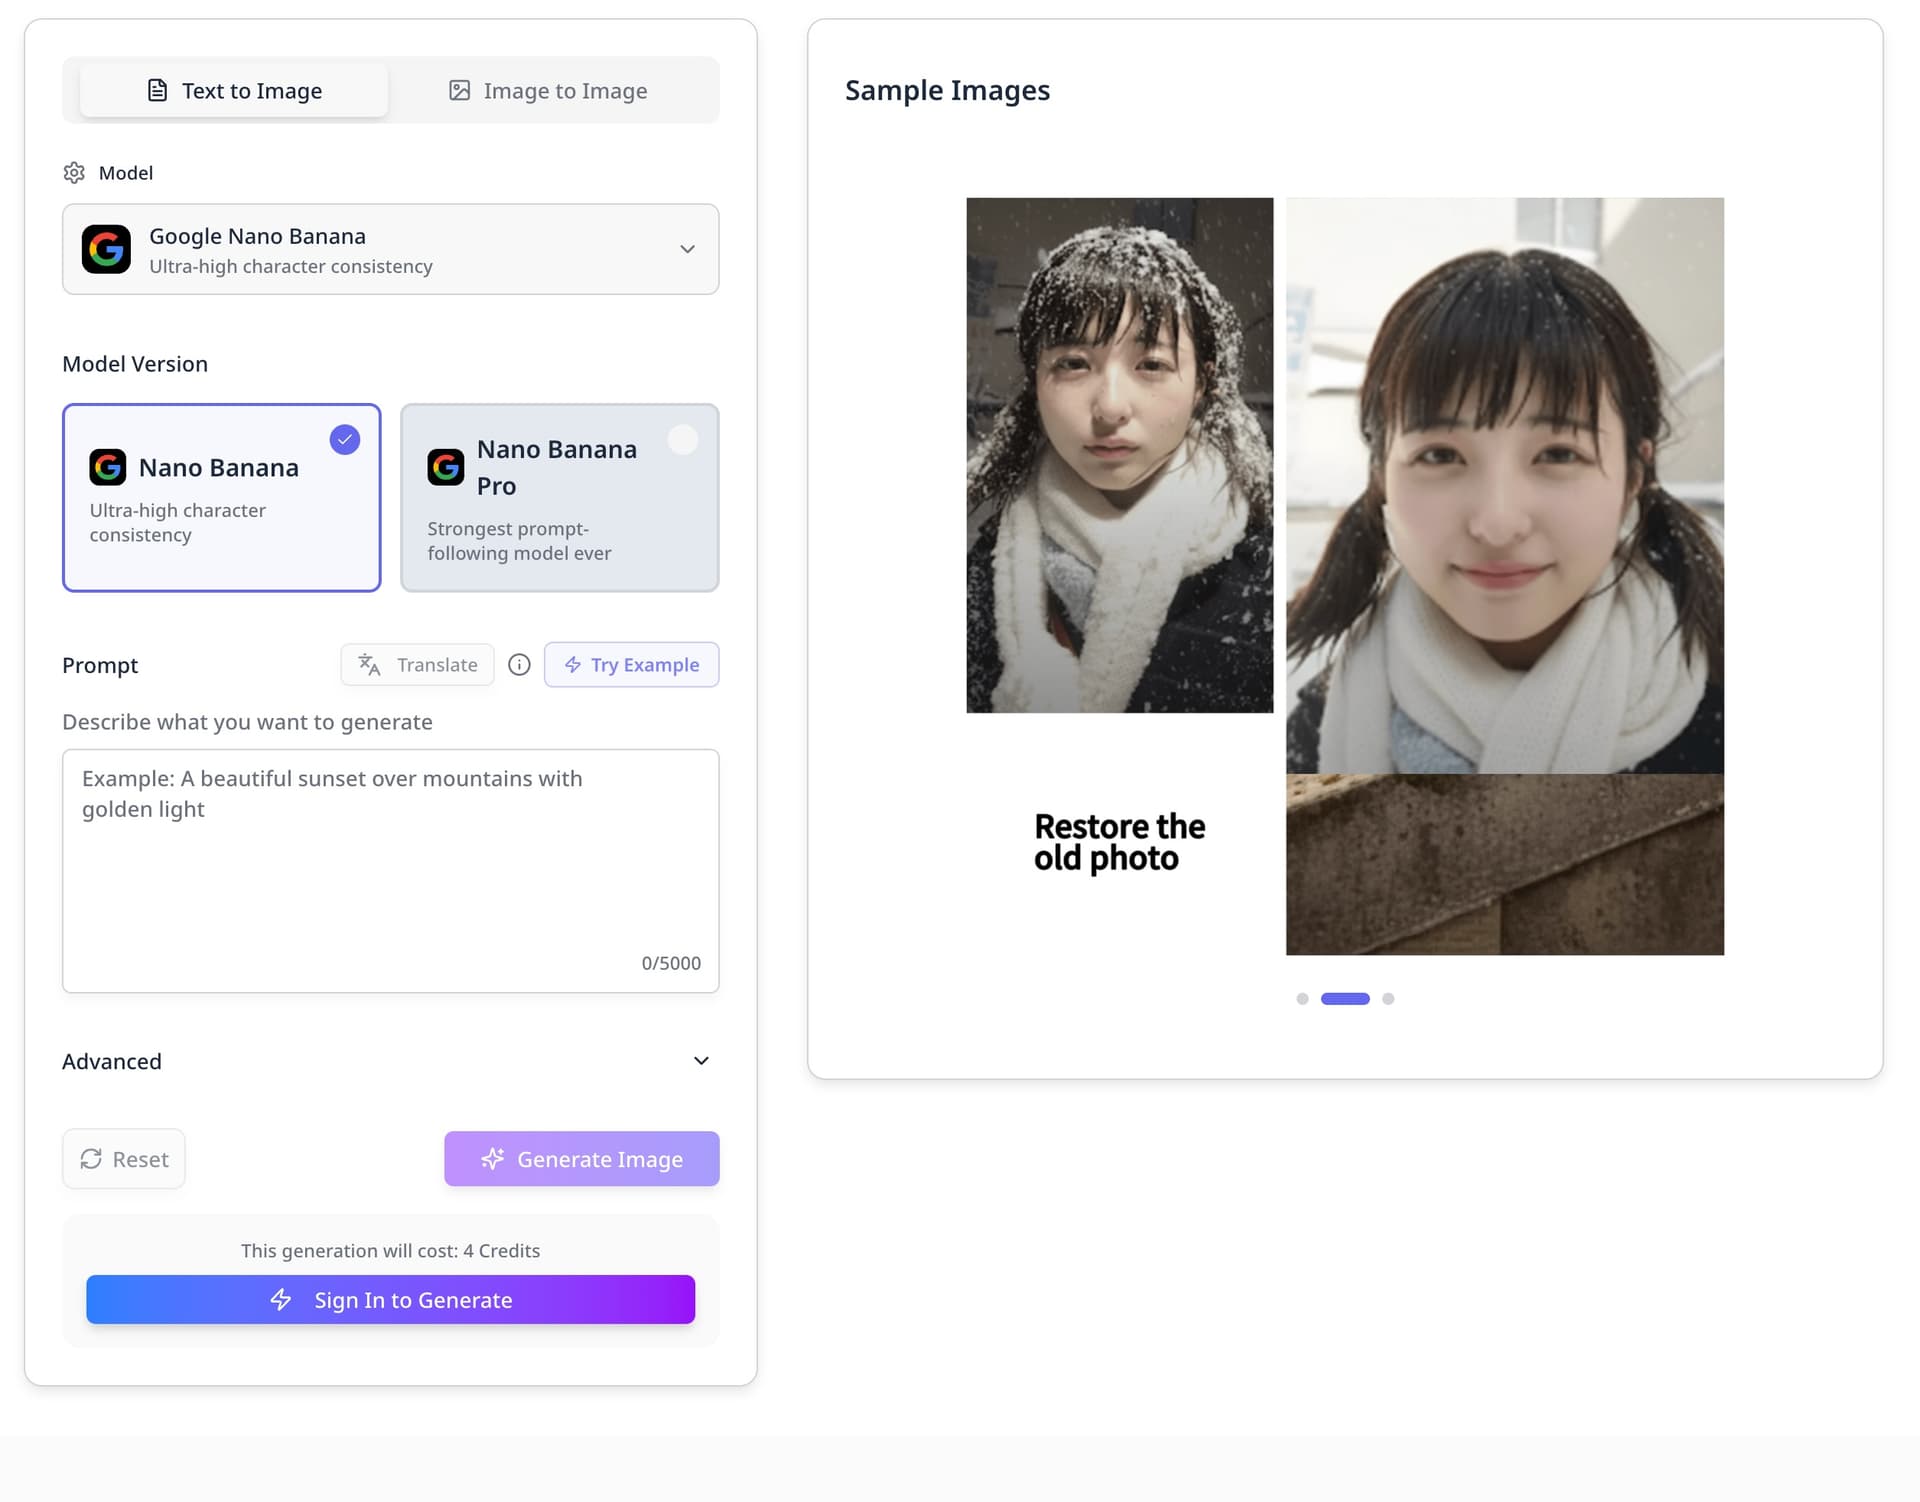The height and width of the screenshot is (1502, 1920).
Task: Click the Image to Image picture icon
Action: click(x=460, y=90)
